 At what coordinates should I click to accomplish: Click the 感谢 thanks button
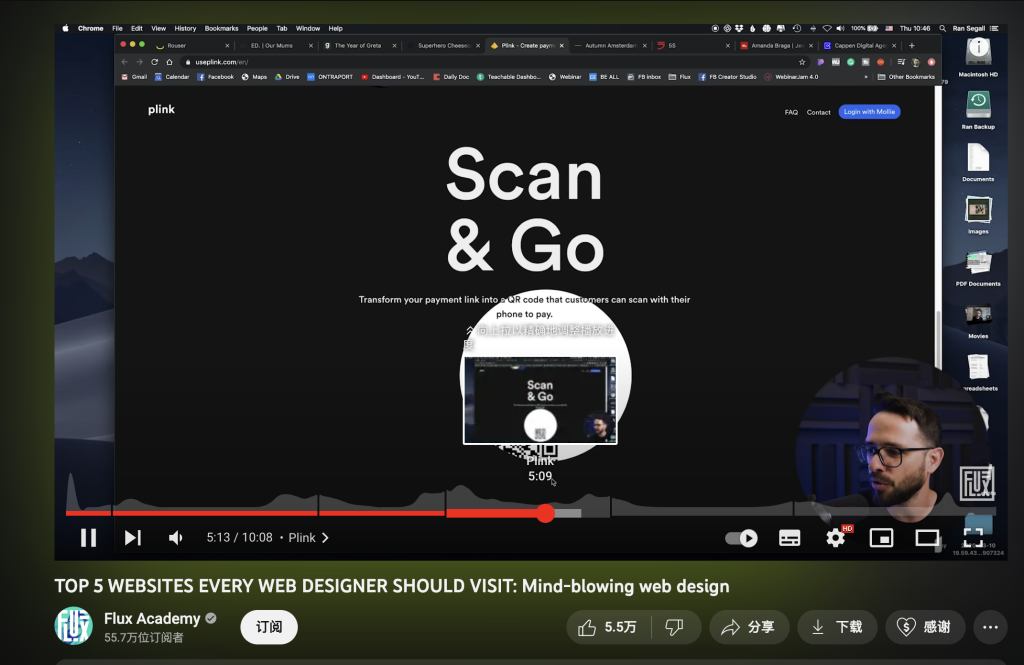click(925, 627)
